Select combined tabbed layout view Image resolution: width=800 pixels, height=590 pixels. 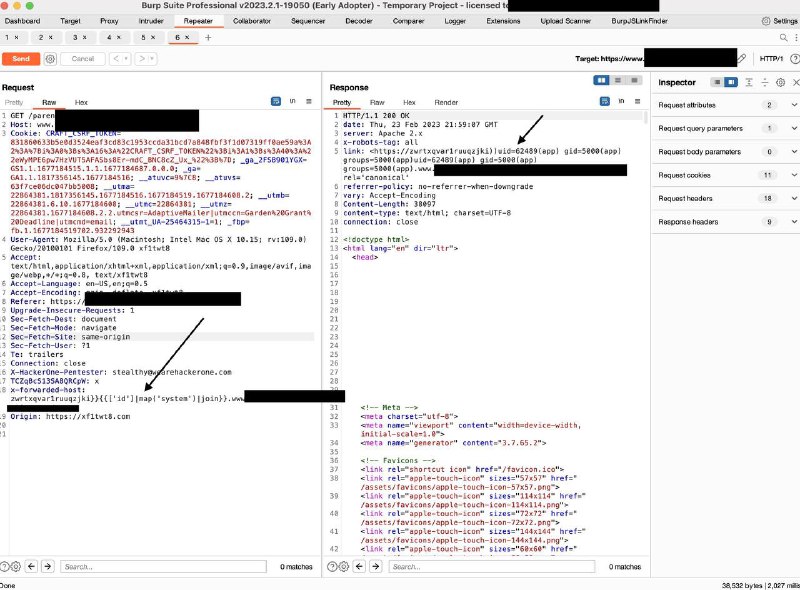pyautogui.click(x=634, y=80)
